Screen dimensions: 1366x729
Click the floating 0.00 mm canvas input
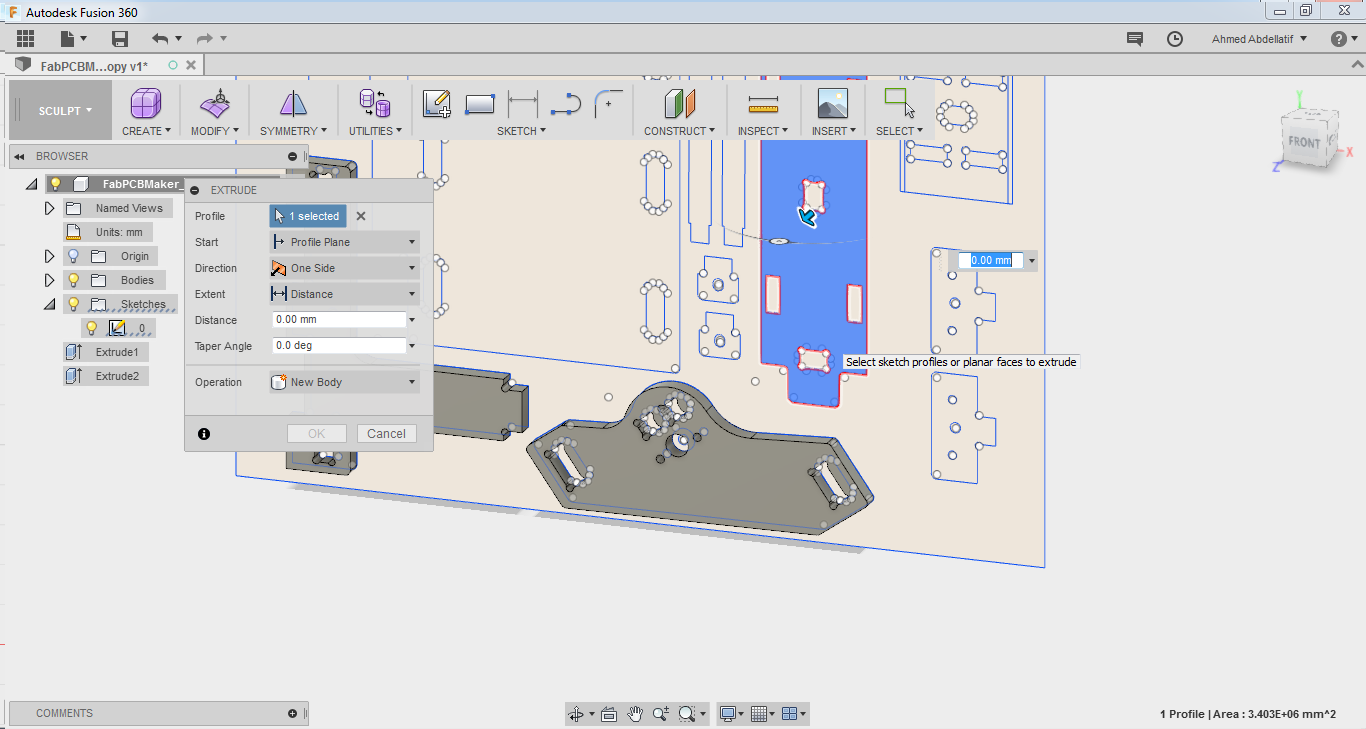pos(991,260)
